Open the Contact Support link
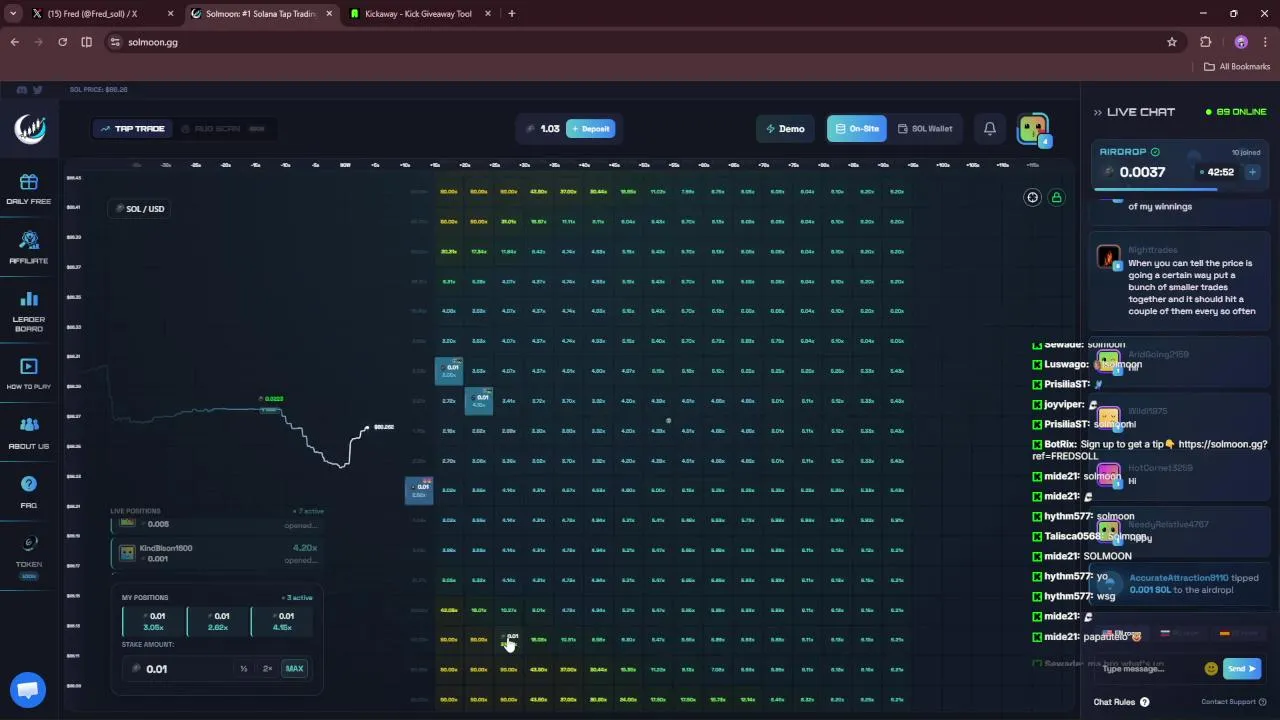The height and width of the screenshot is (720, 1280). coord(1234,702)
